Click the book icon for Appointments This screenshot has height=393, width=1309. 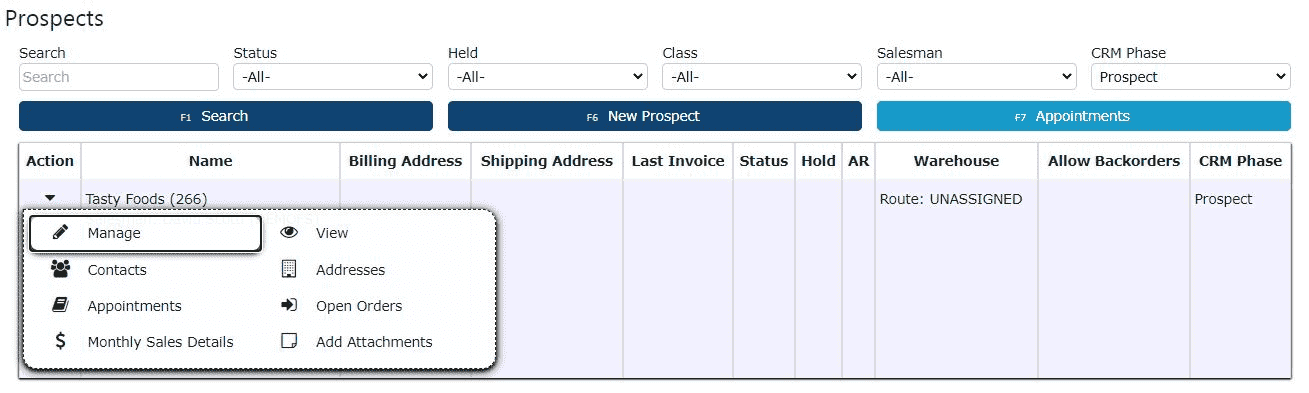coord(60,305)
